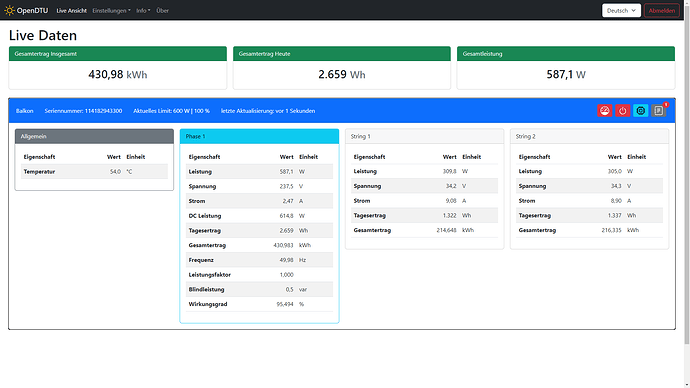The height and width of the screenshot is (388, 690).
Task: Click the String 2 Spannung row
Action: pyautogui.click(x=589, y=186)
